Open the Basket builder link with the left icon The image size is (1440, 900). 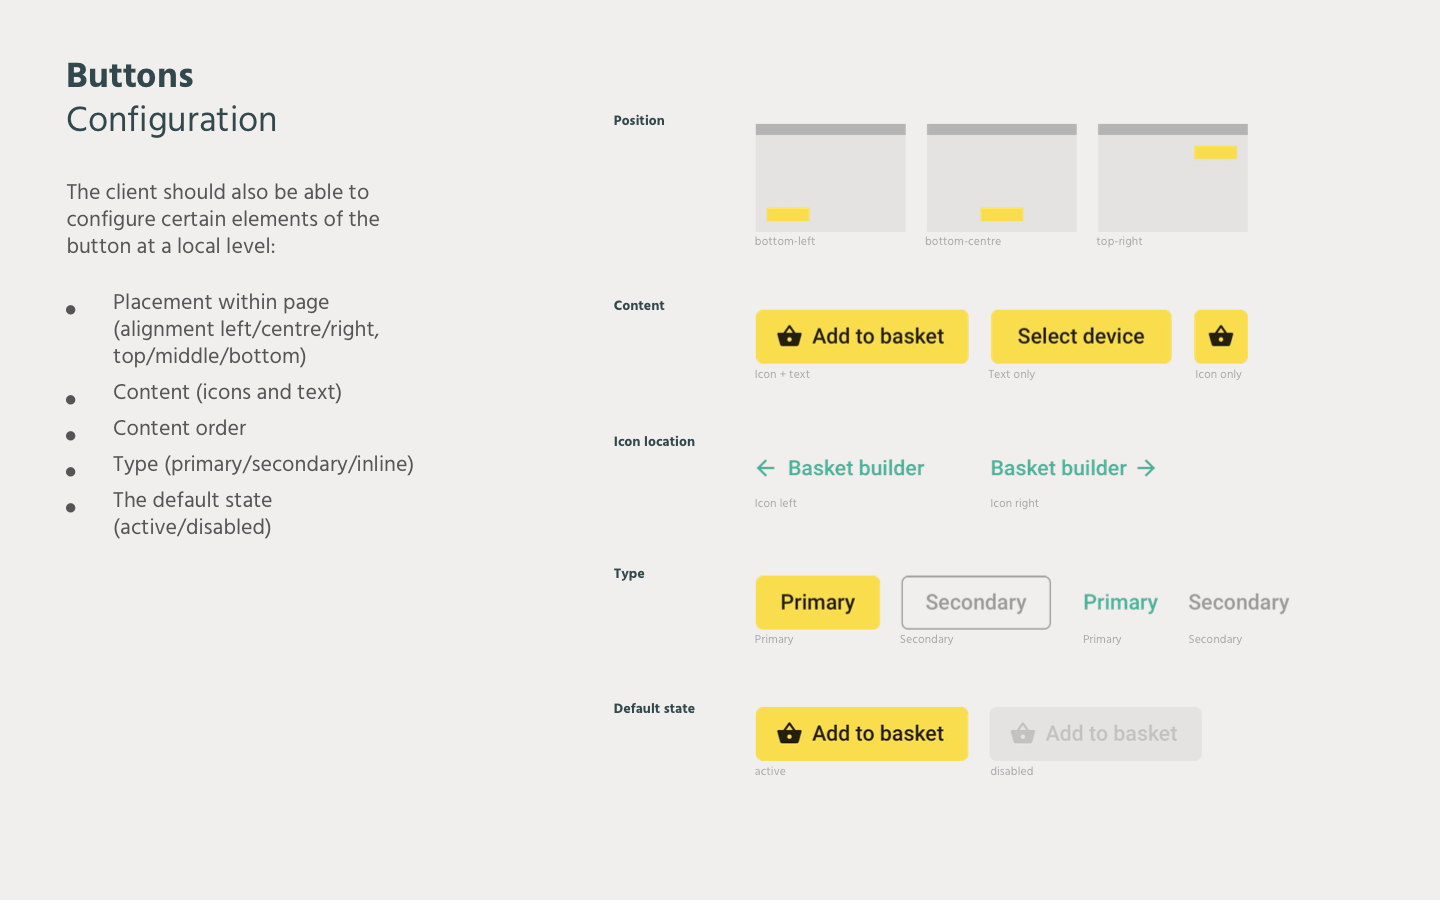pyautogui.click(x=856, y=468)
